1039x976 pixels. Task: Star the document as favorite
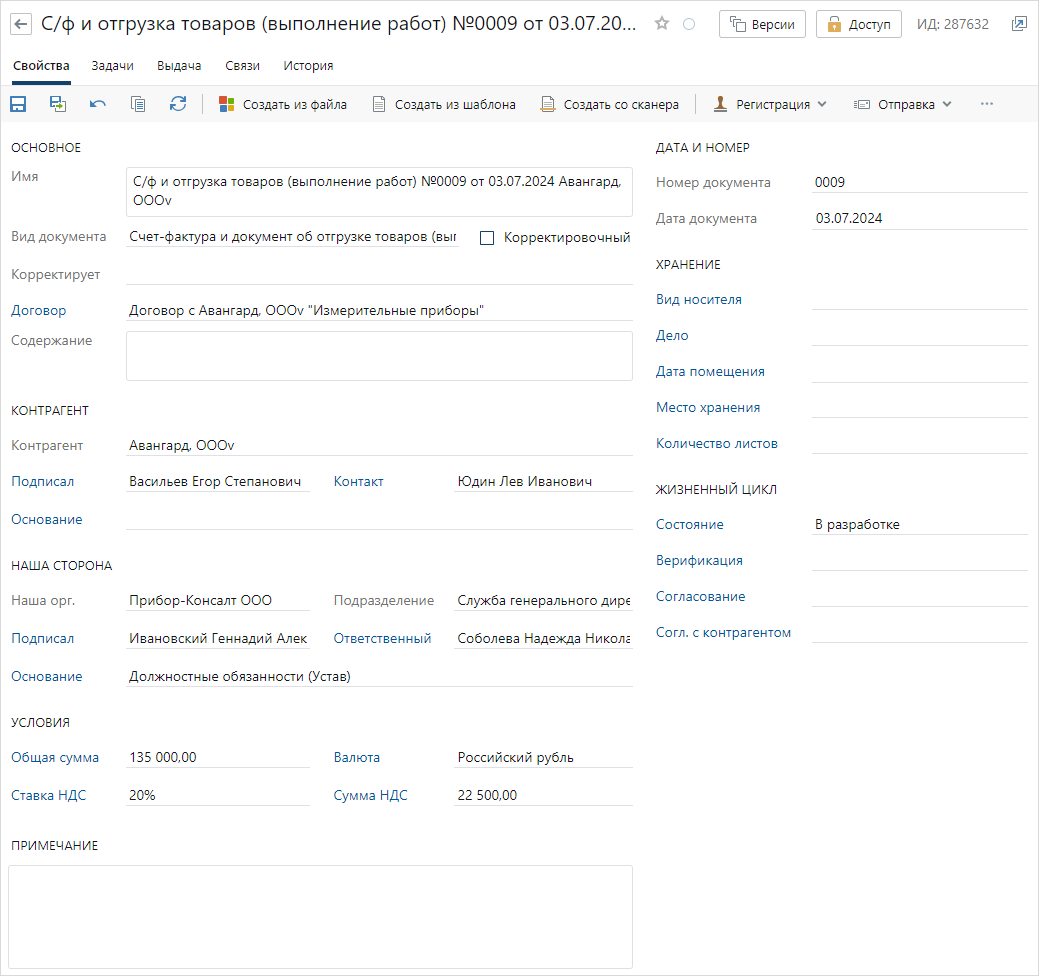662,24
